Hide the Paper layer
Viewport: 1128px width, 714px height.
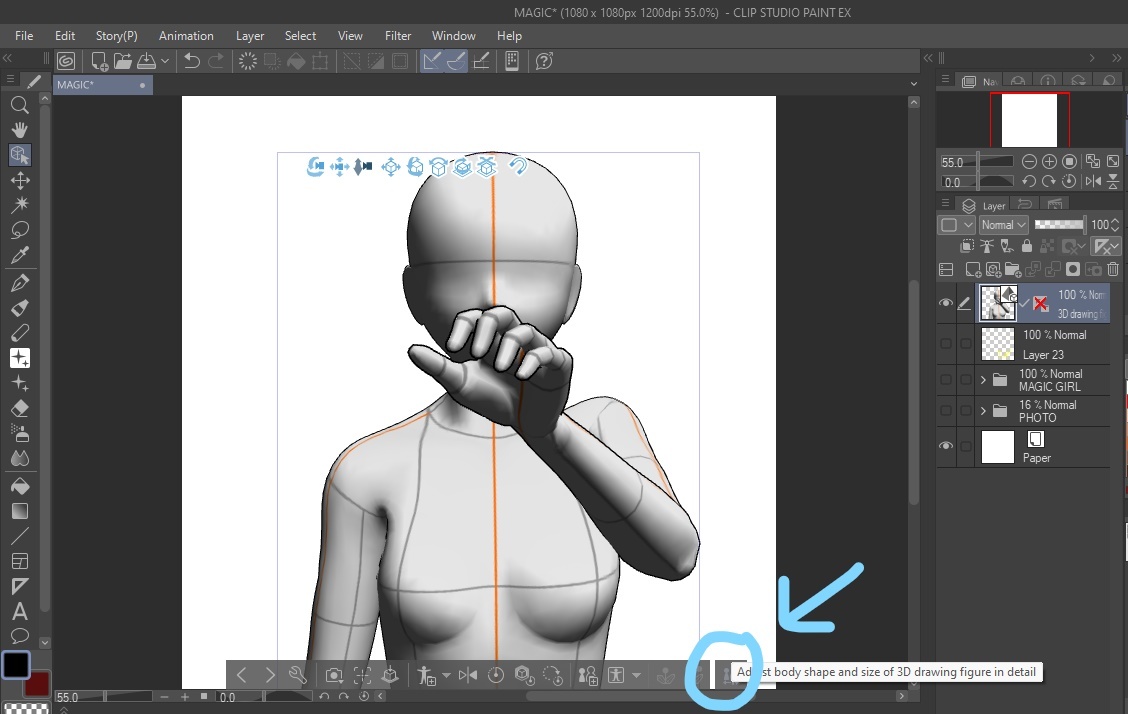tap(946, 446)
